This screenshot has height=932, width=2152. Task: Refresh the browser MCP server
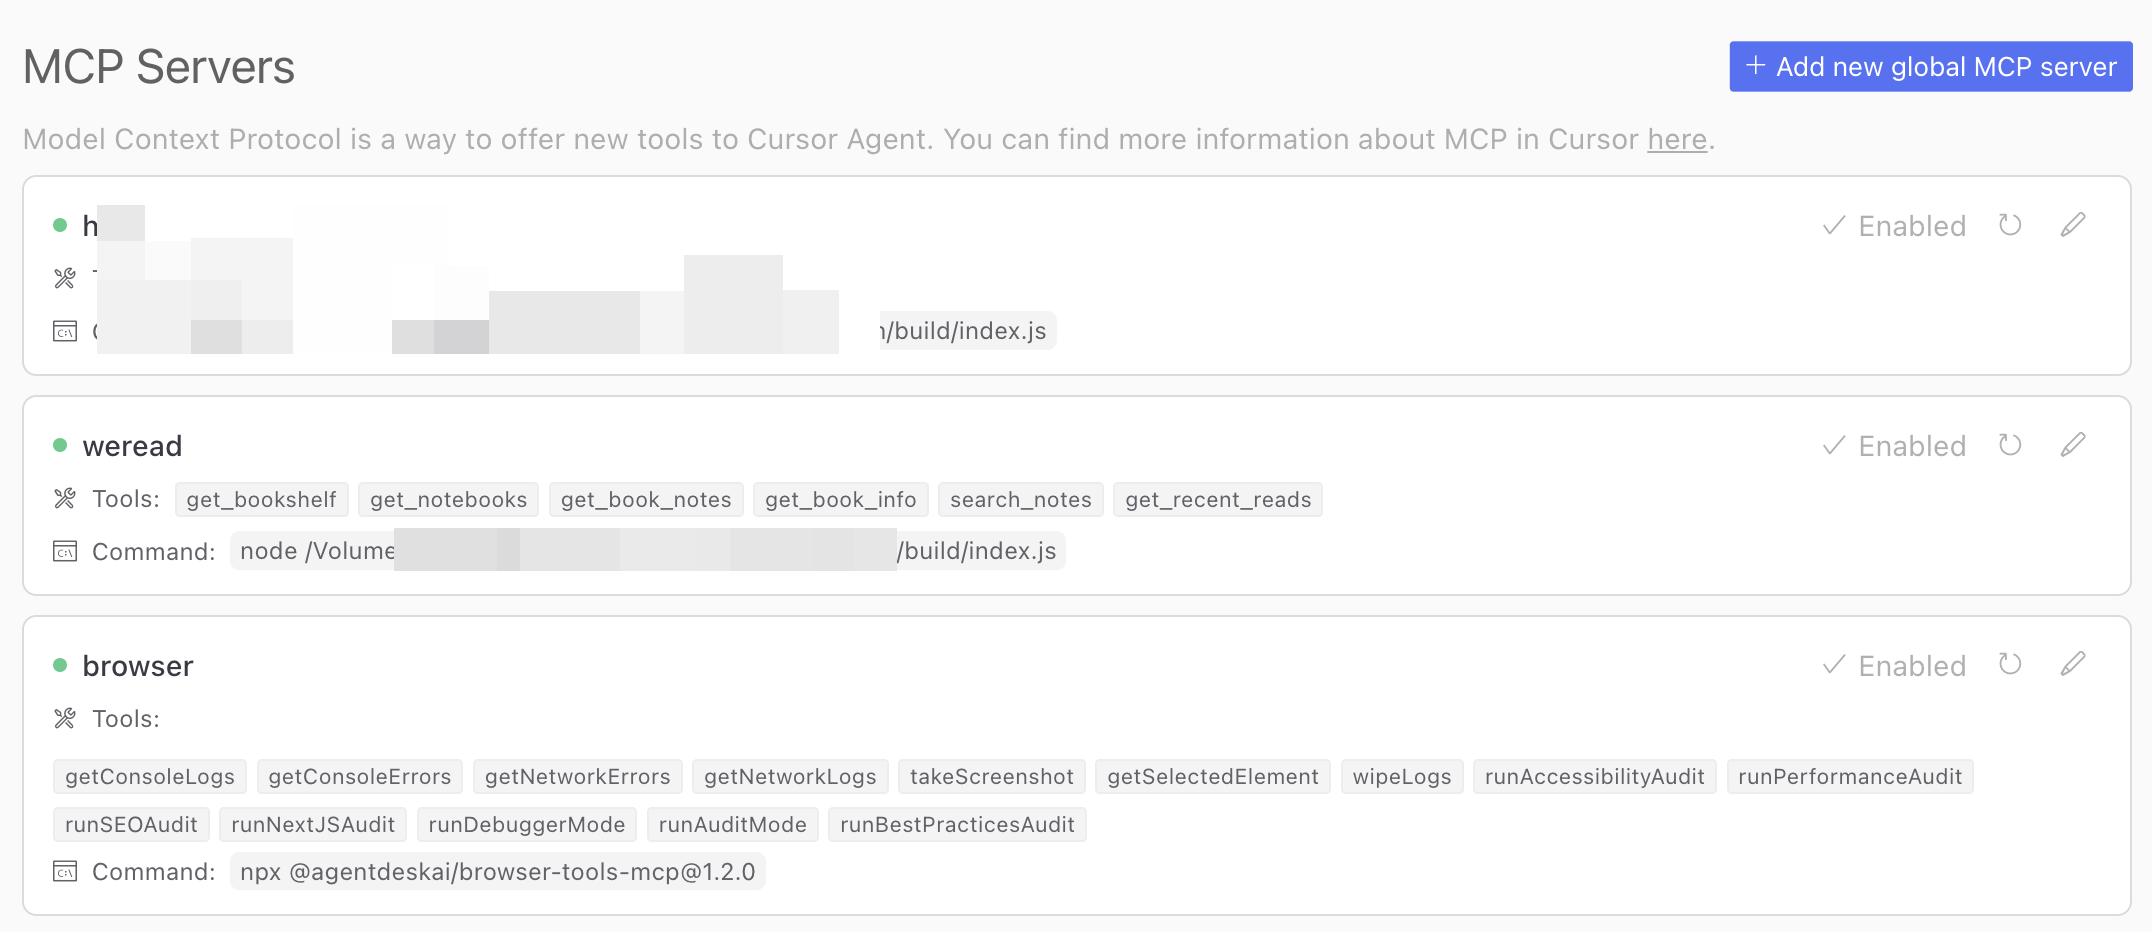click(x=2010, y=665)
